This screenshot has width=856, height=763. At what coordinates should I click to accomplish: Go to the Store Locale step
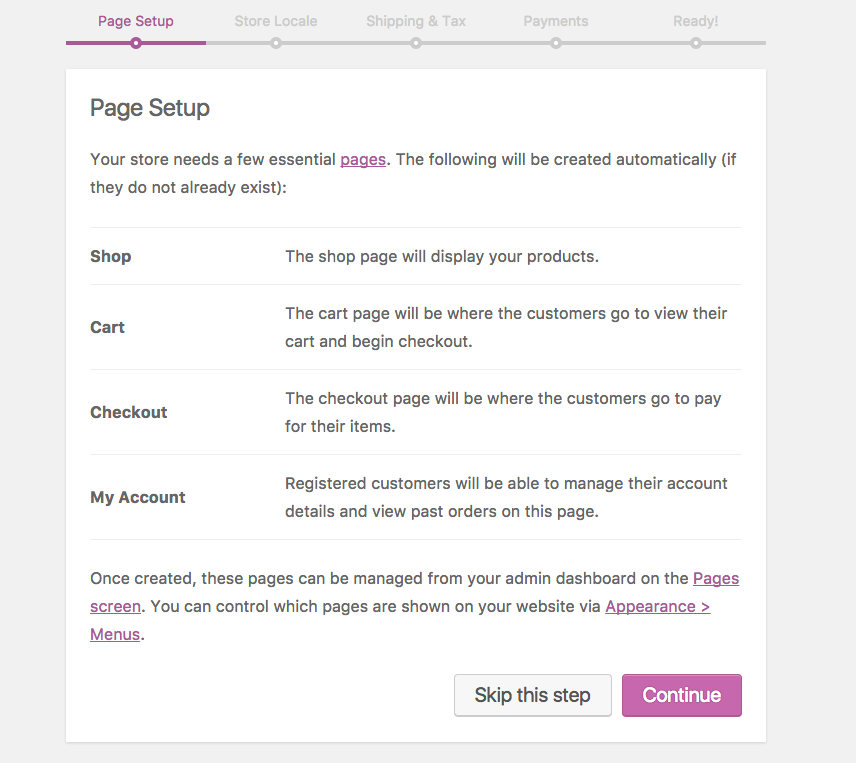tap(276, 21)
